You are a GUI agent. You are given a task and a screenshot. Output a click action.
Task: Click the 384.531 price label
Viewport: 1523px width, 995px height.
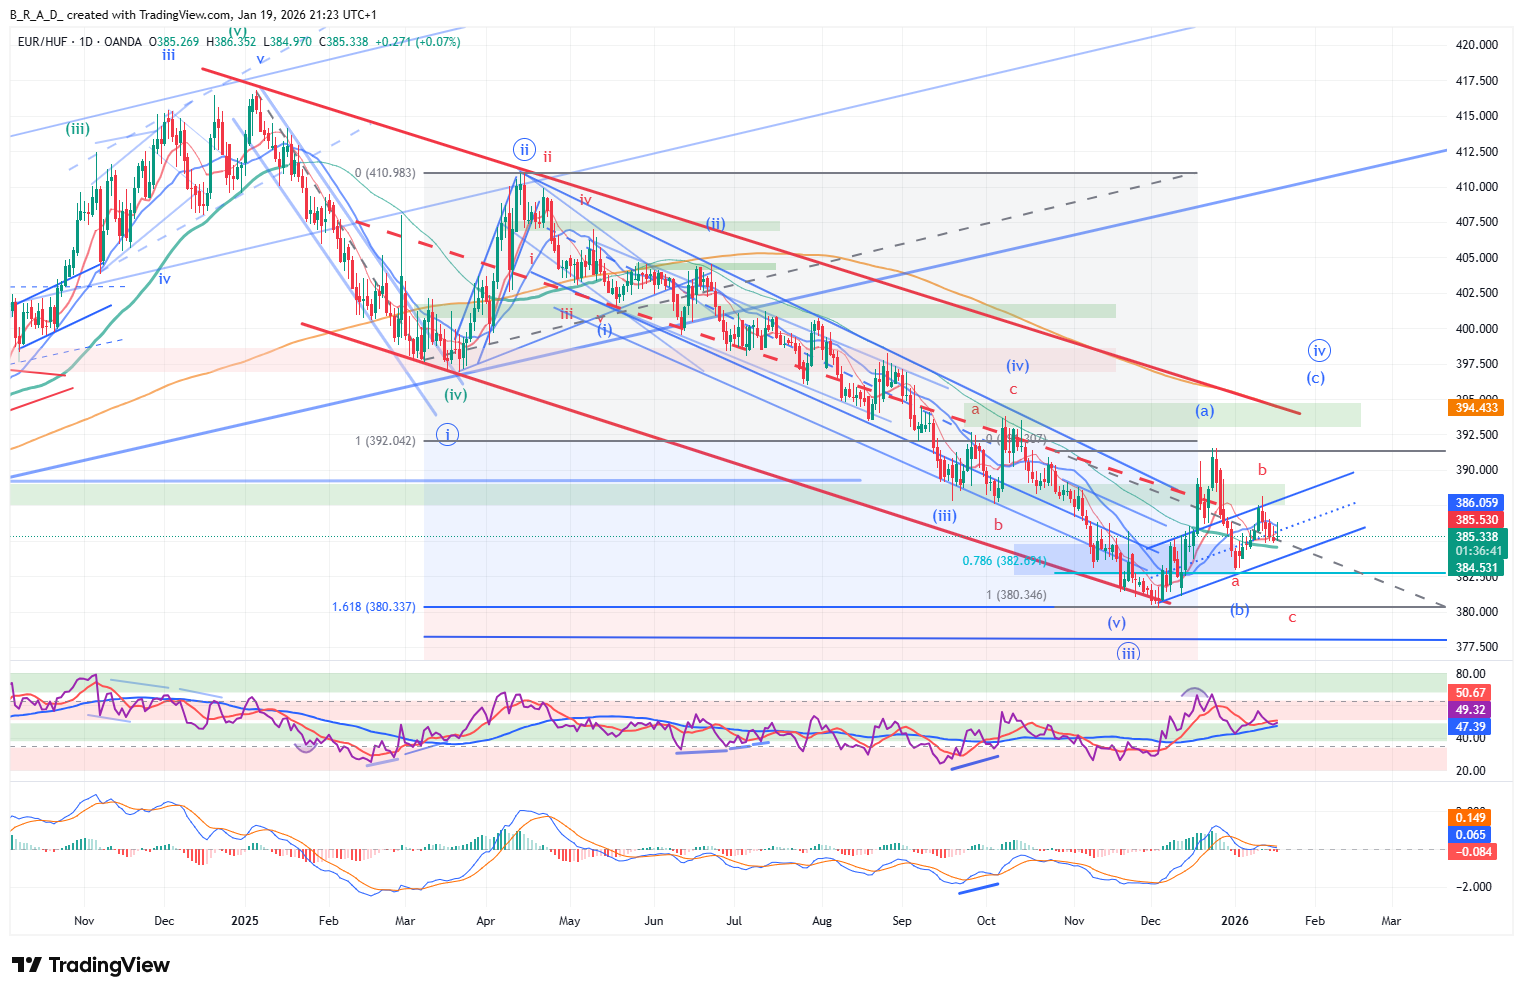pyautogui.click(x=1476, y=568)
